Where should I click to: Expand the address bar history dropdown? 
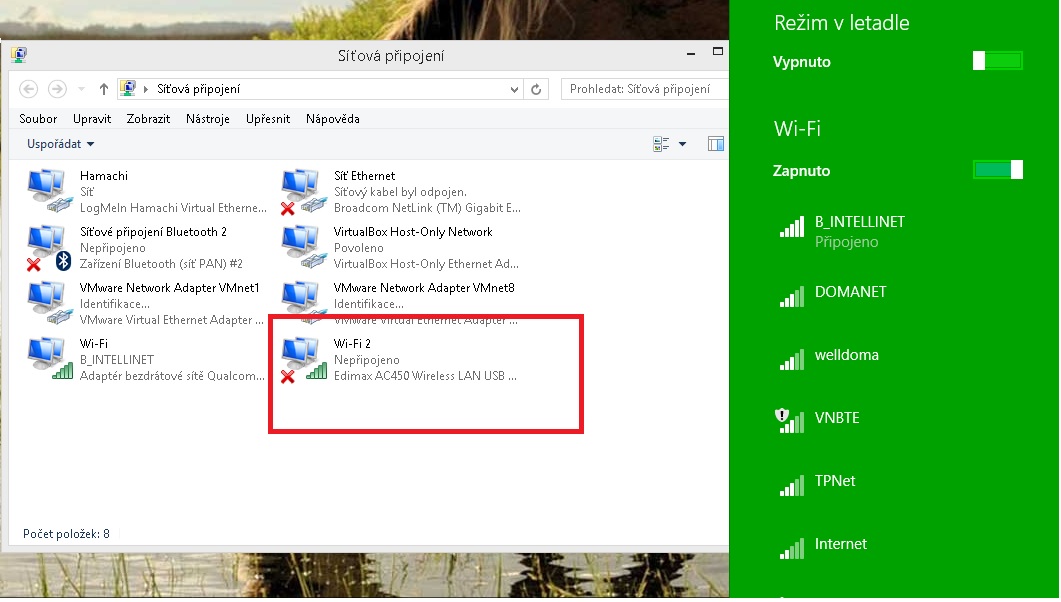point(514,89)
